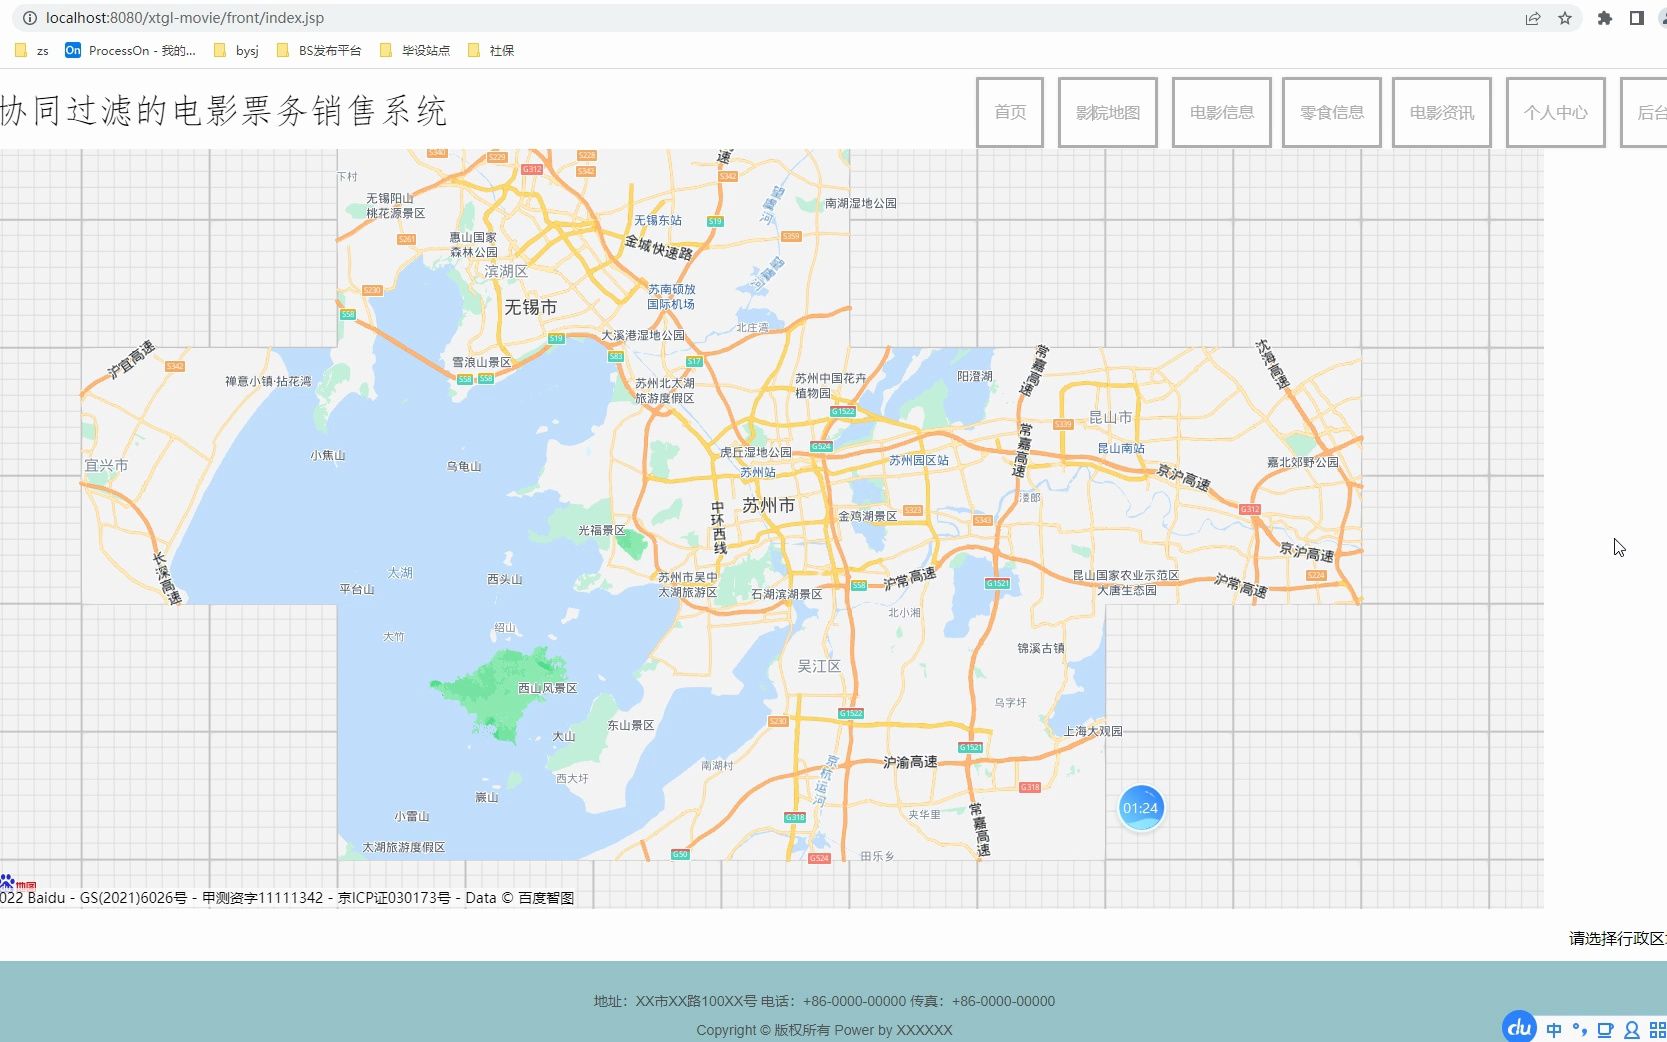Click the Baidu map copyright text
Image resolution: width=1667 pixels, height=1042 pixels.
pos(287,898)
